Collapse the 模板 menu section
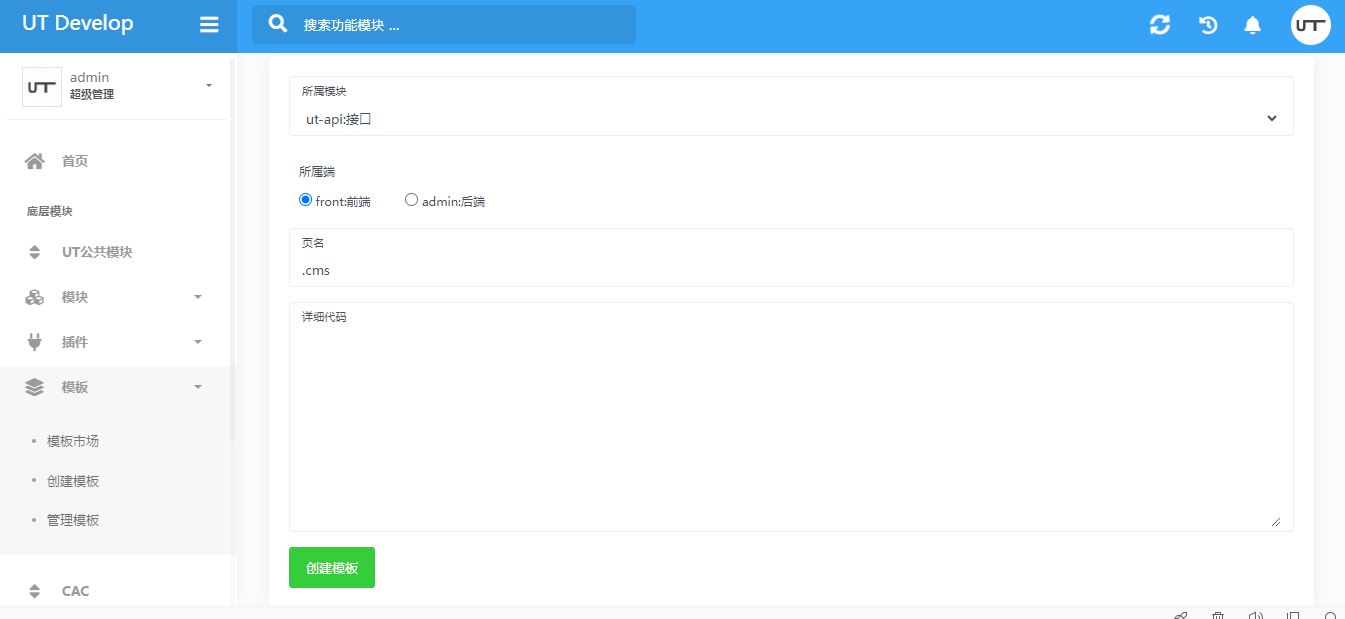 (x=198, y=387)
